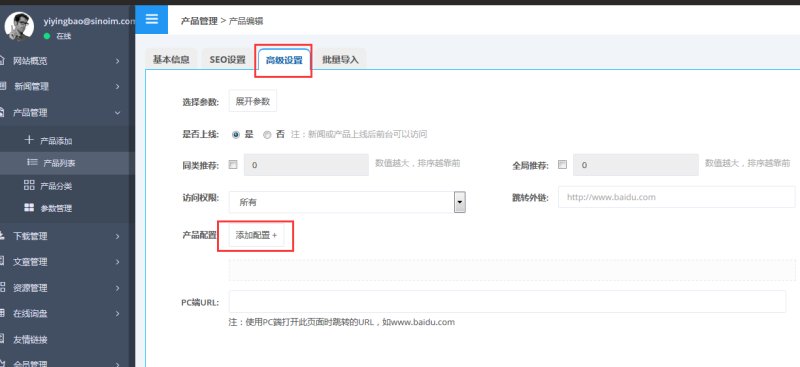
Task: Click the tiles icon beside 参数管理
Action: (29, 208)
